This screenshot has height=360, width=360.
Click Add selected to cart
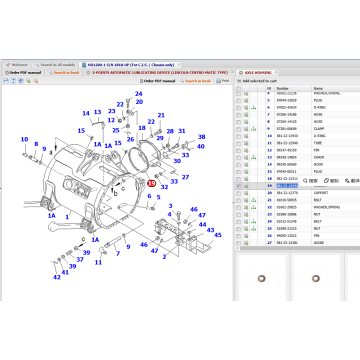pos(257,81)
